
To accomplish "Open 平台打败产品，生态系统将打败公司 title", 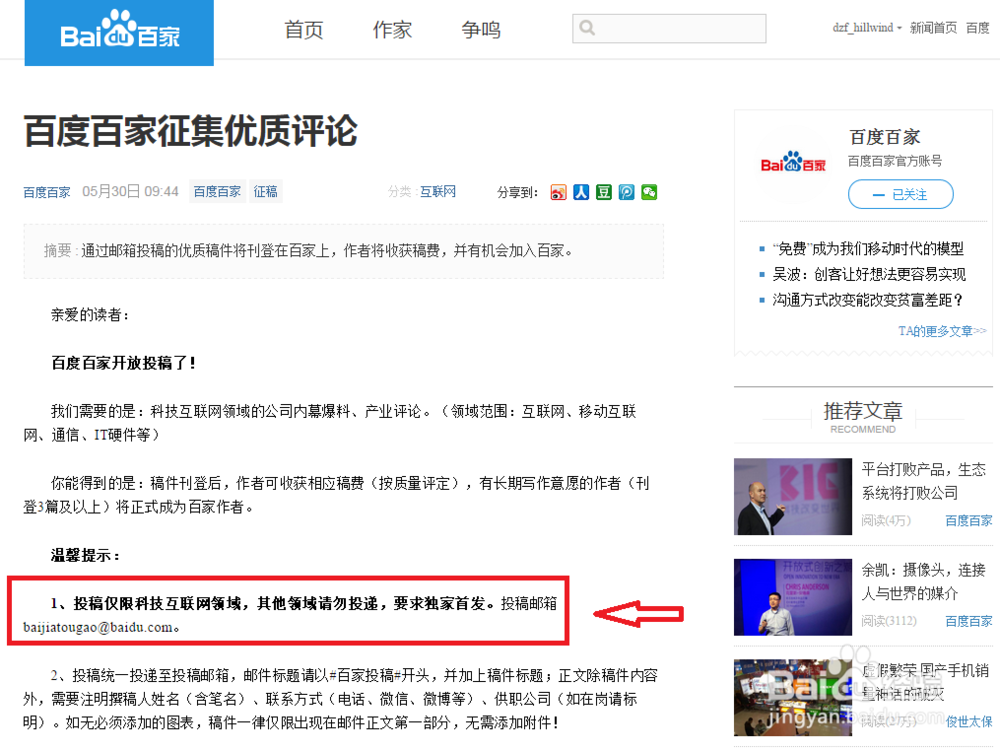I will click(923, 481).
